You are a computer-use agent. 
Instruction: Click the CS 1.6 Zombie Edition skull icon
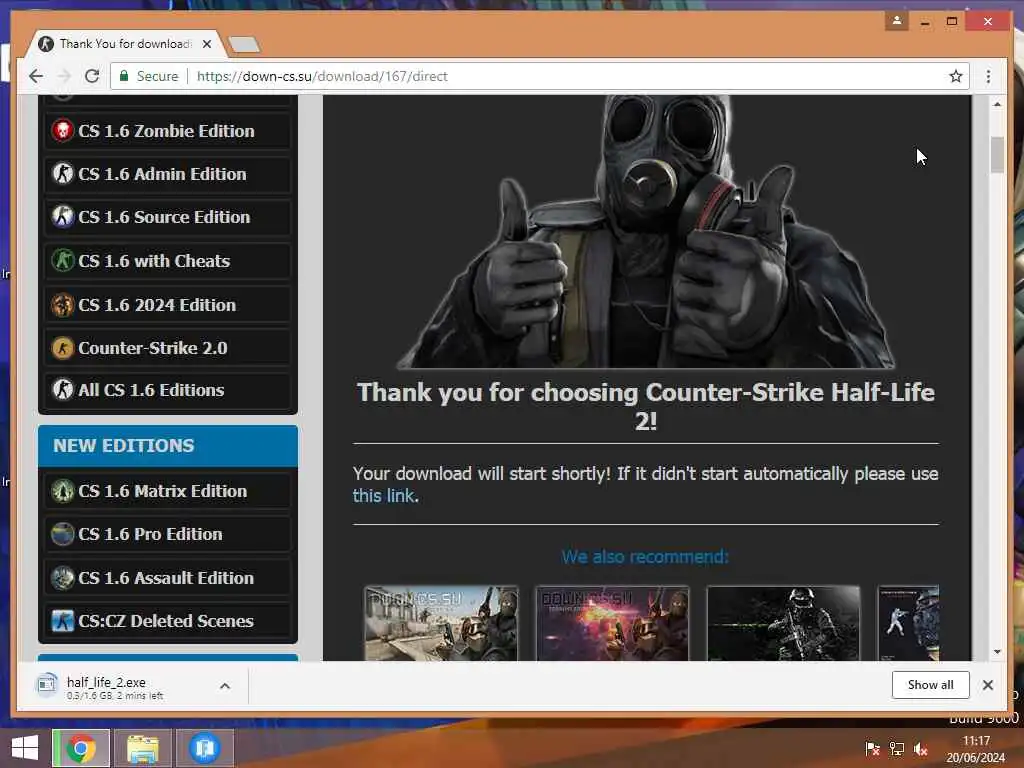click(63, 131)
